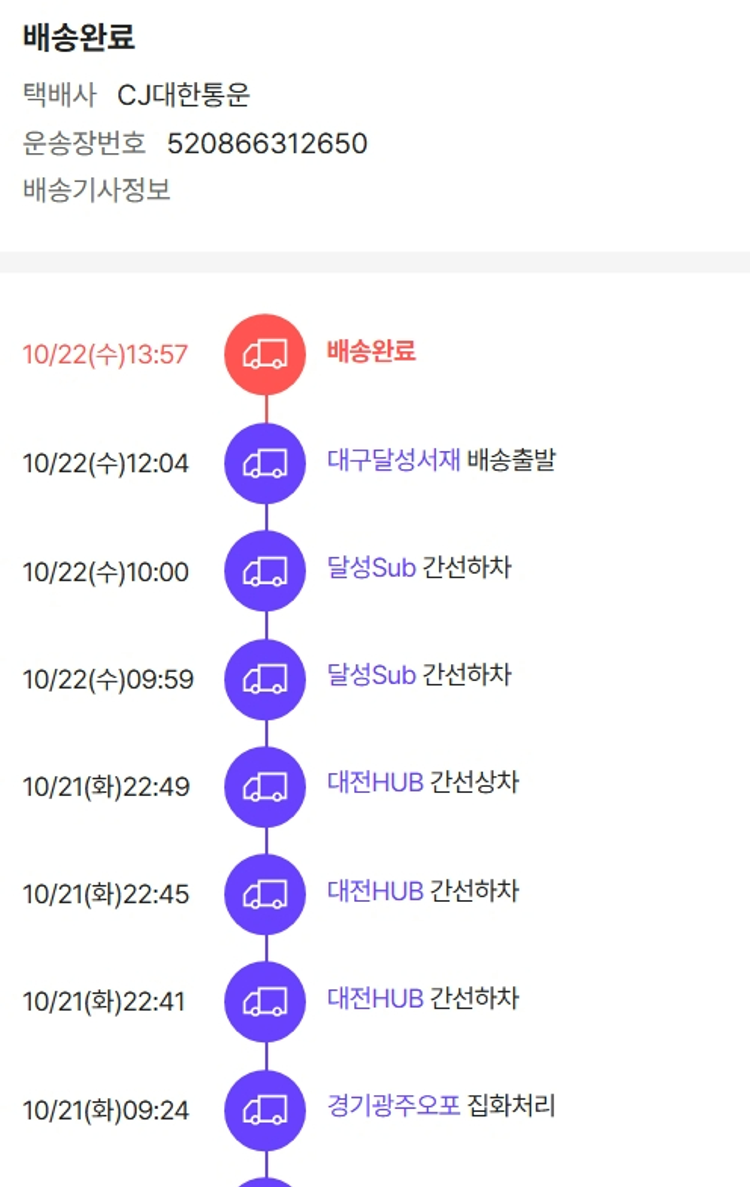This screenshot has width=750, height=1187.
Task: Click the 배송완료 page heading
Action: tap(79, 38)
